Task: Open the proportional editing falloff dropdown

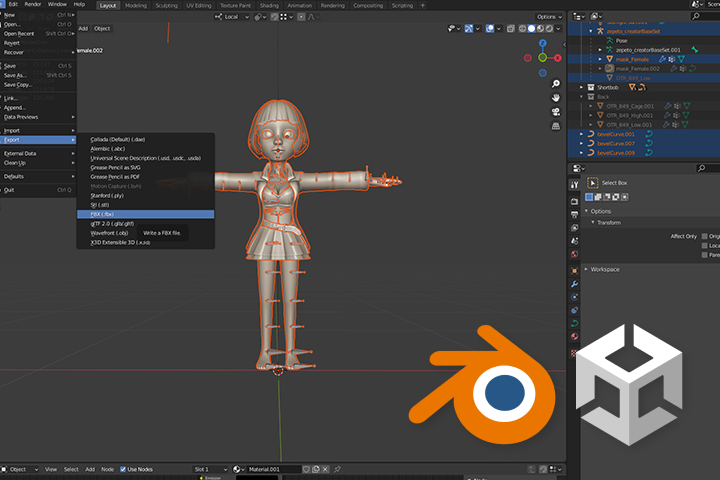Action: pos(314,17)
